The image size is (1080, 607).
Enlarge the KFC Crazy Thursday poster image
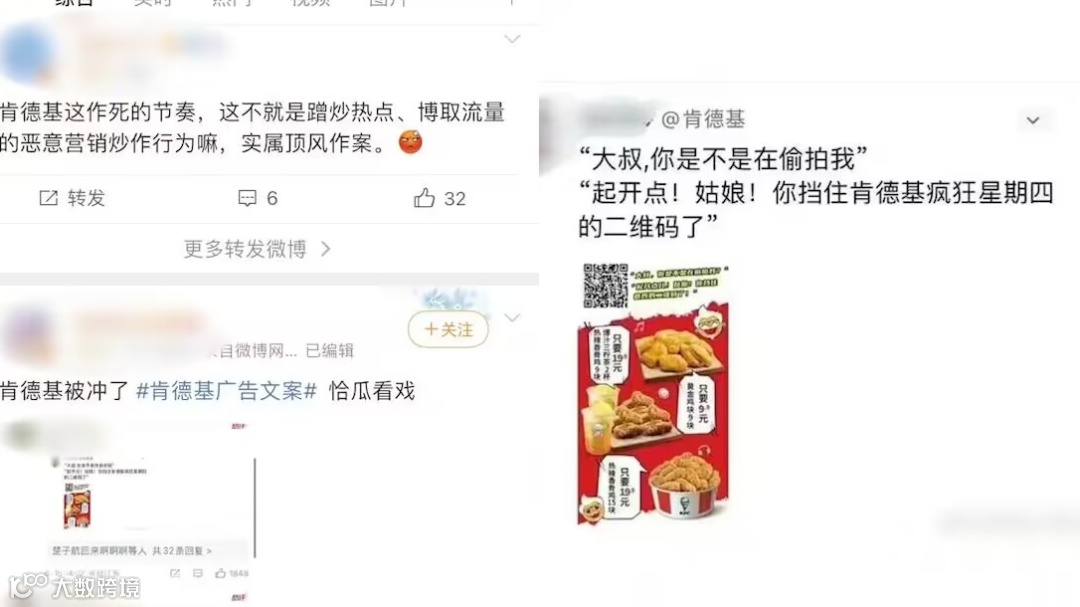653,394
